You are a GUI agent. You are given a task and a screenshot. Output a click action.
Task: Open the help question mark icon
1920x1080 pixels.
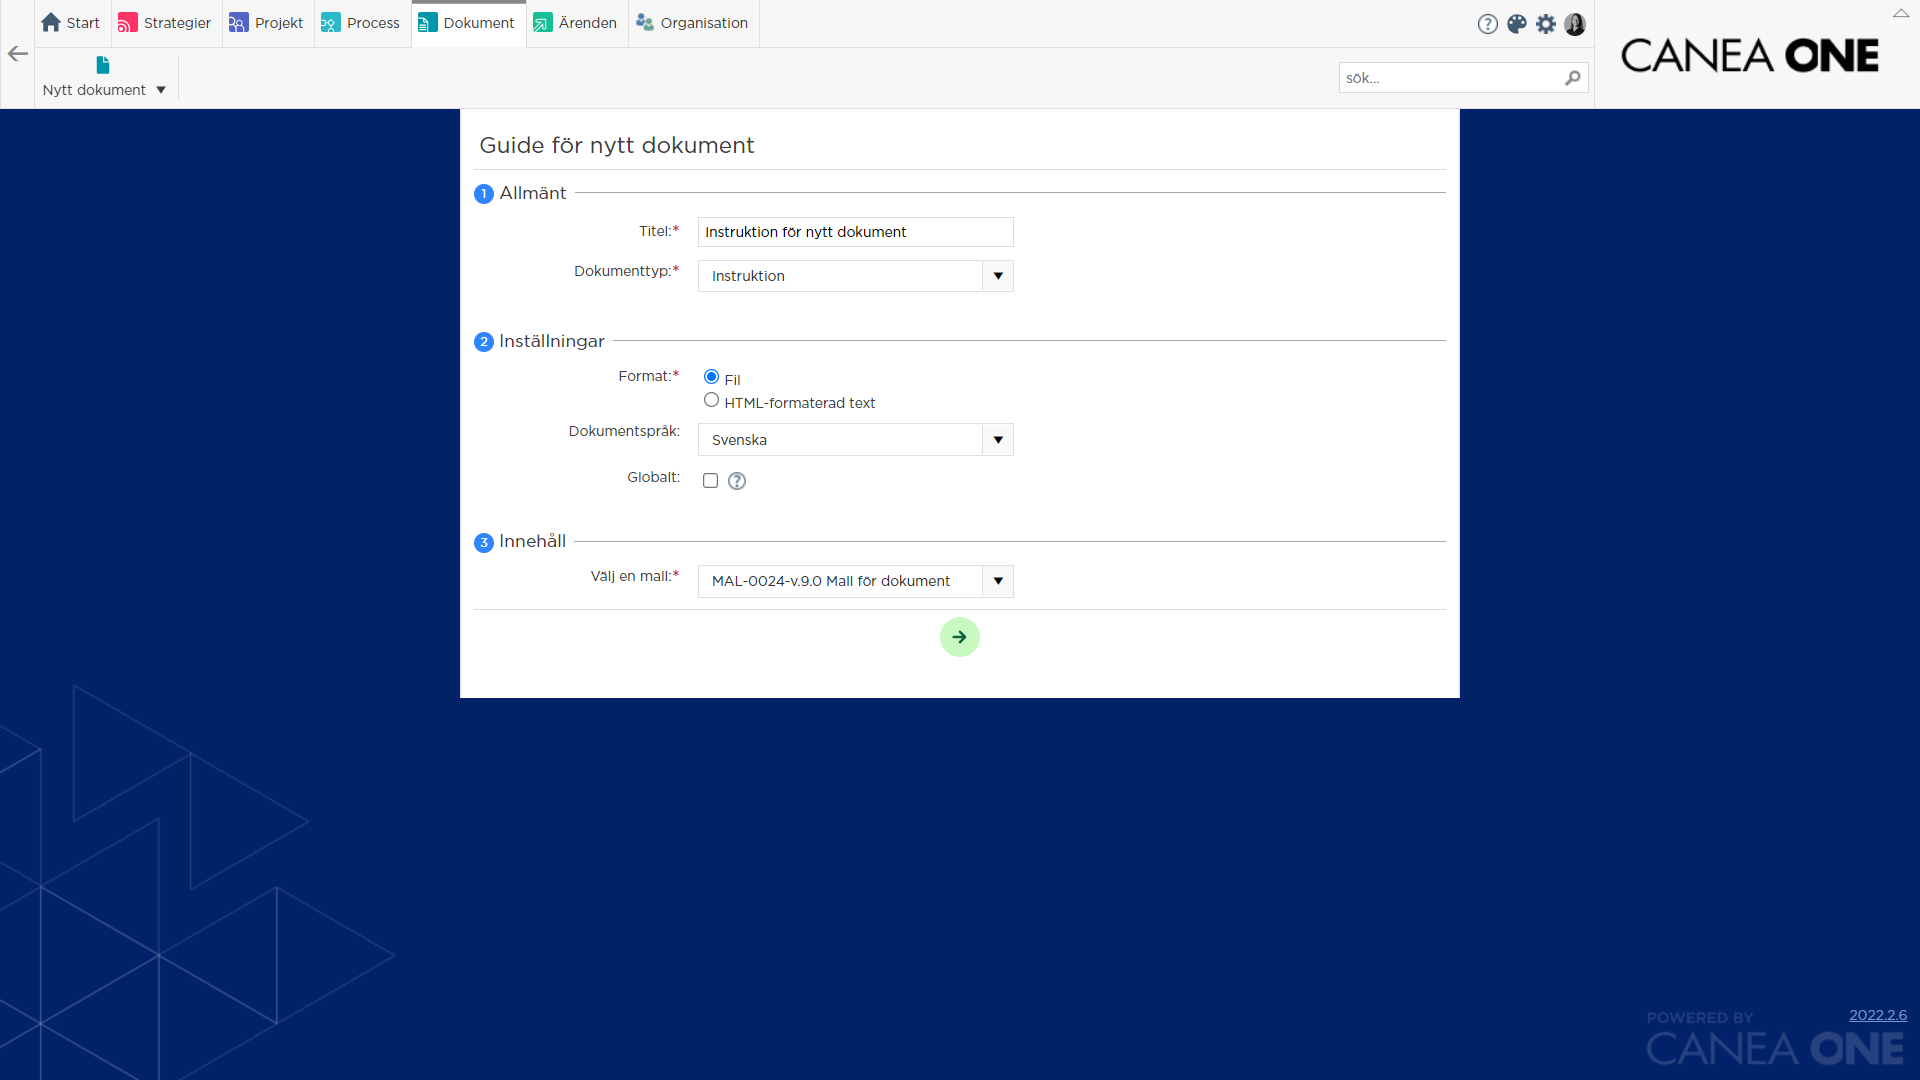coord(1487,23)
